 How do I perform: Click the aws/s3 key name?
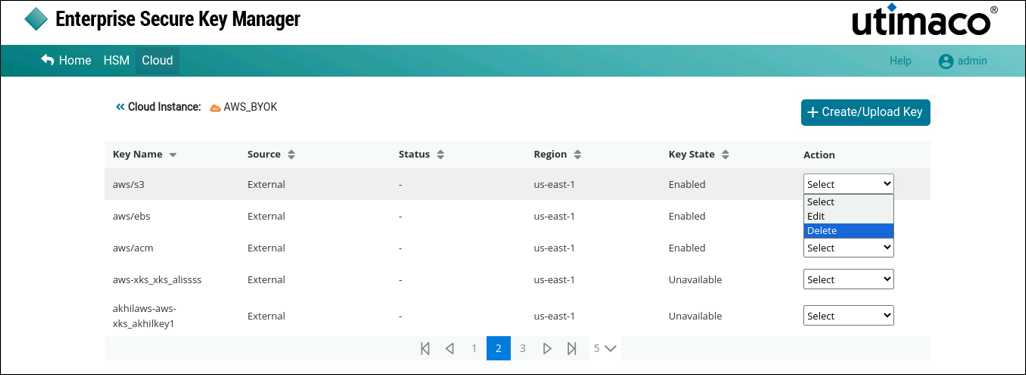click(x=128, y=185)
